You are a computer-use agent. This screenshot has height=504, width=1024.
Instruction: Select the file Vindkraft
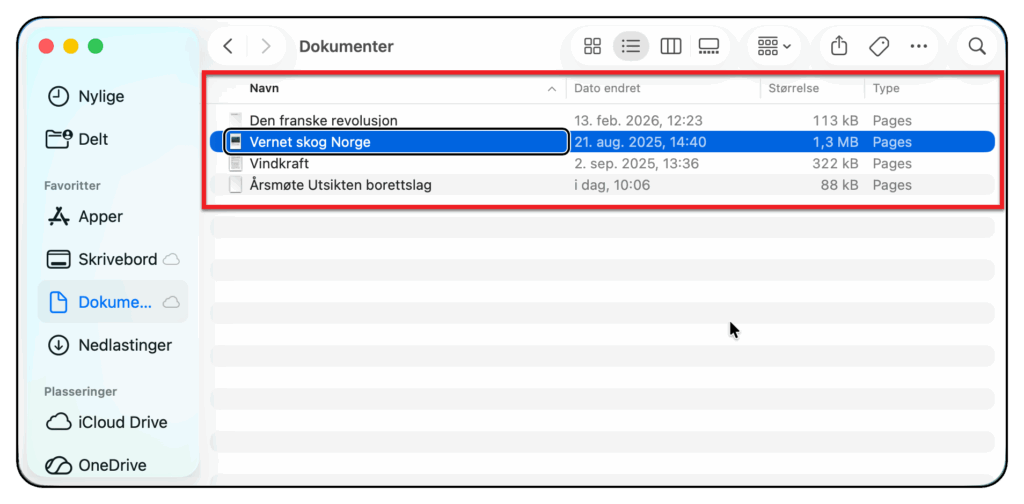[601, 163]
